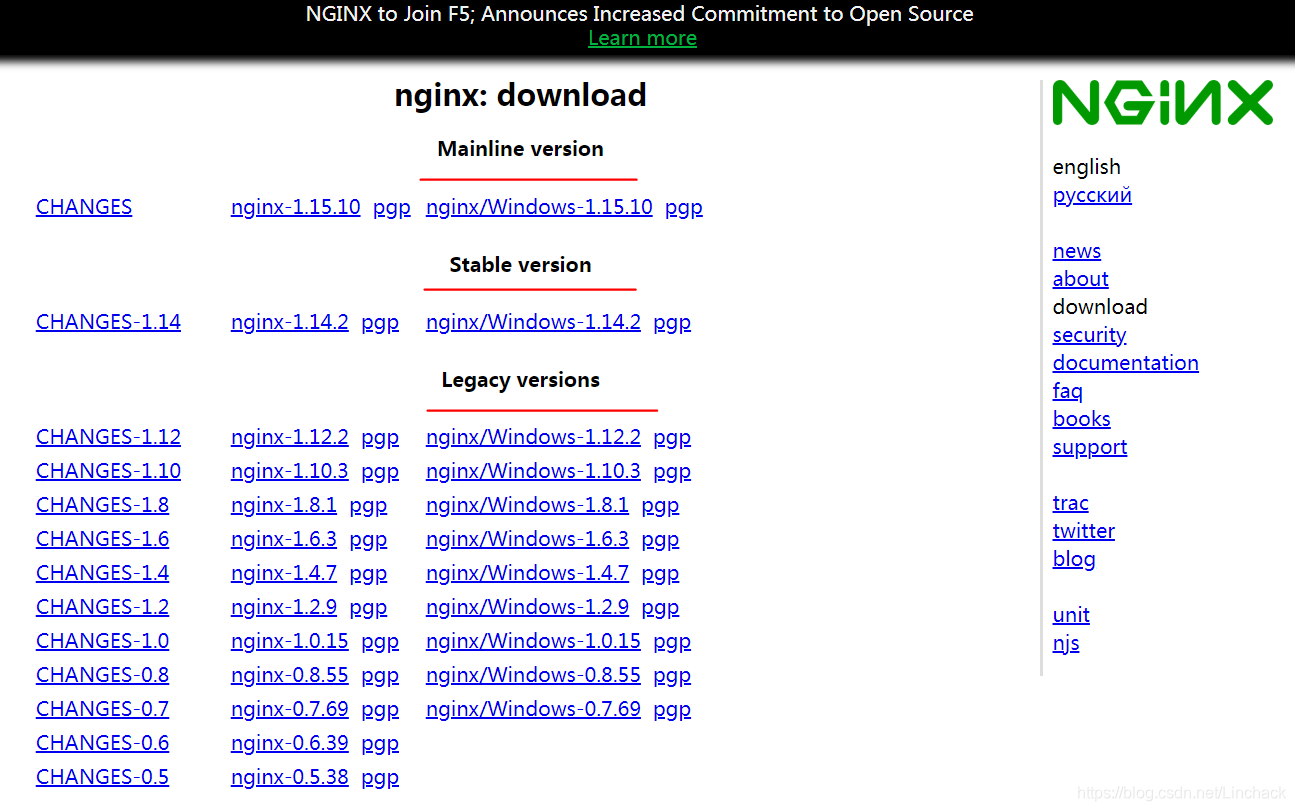
Task: Open pgp link next to nginx-0.5.38
Action: point(380,778)
